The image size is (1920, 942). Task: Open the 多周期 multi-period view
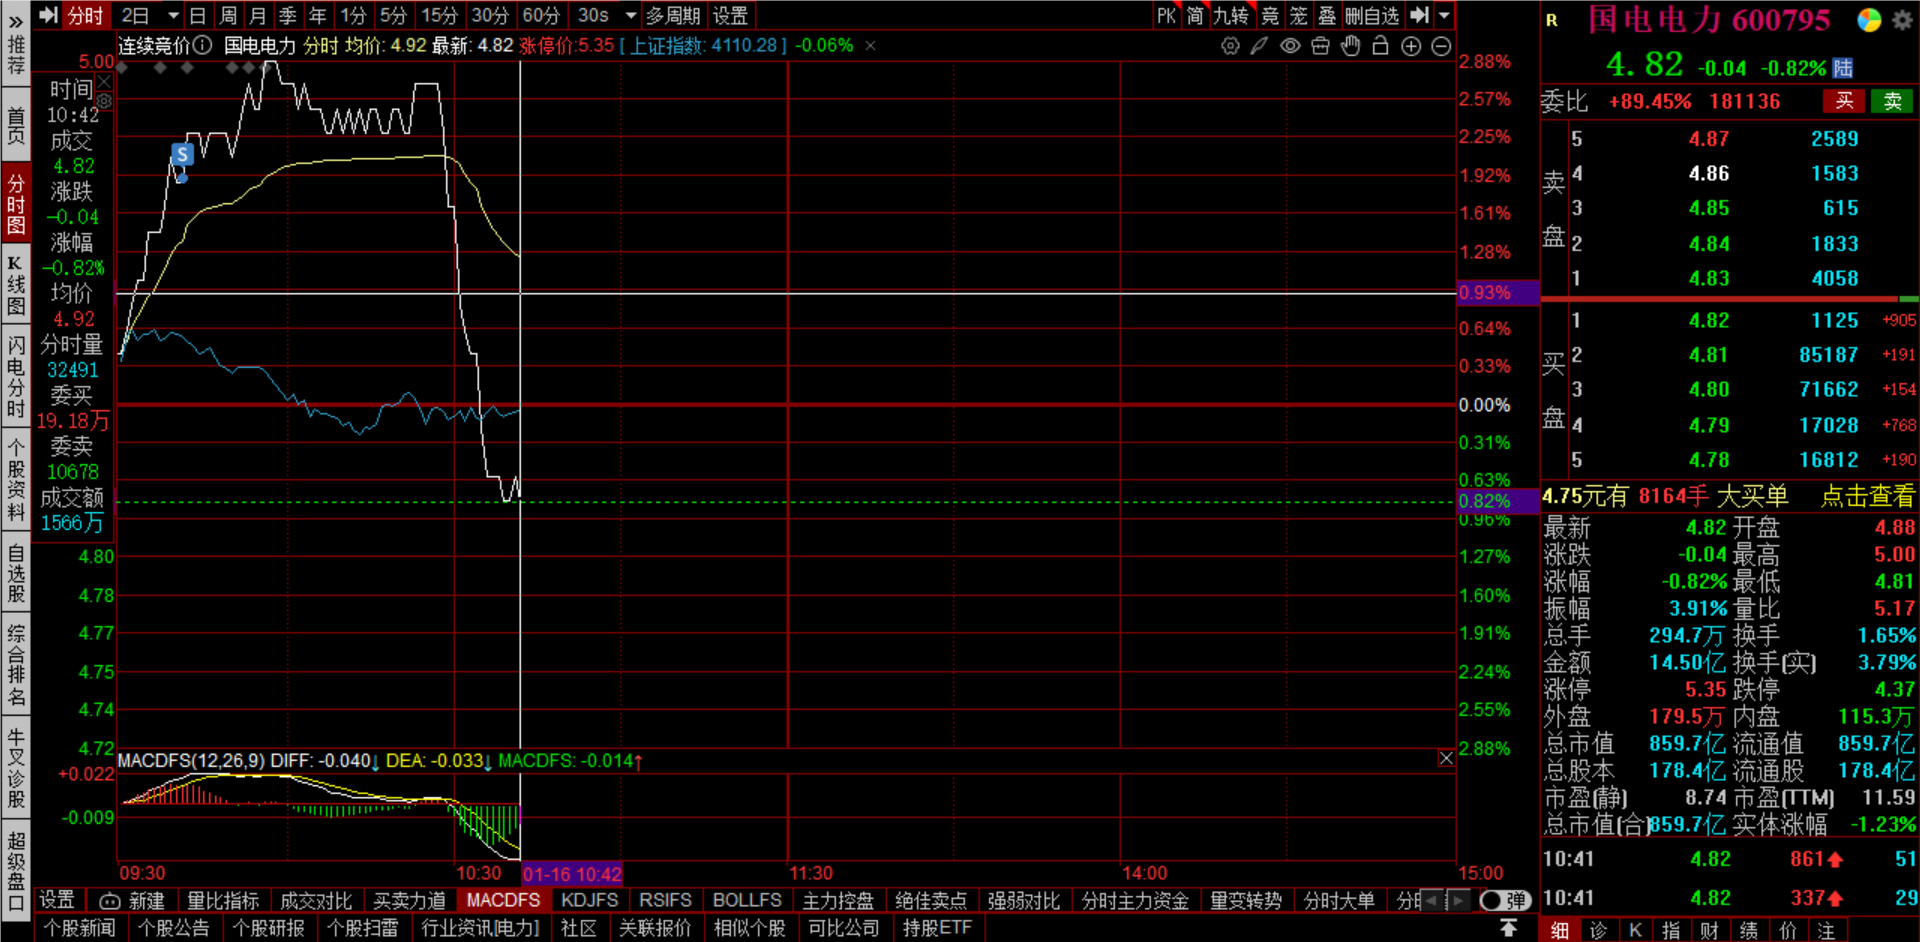click(673, 16)
